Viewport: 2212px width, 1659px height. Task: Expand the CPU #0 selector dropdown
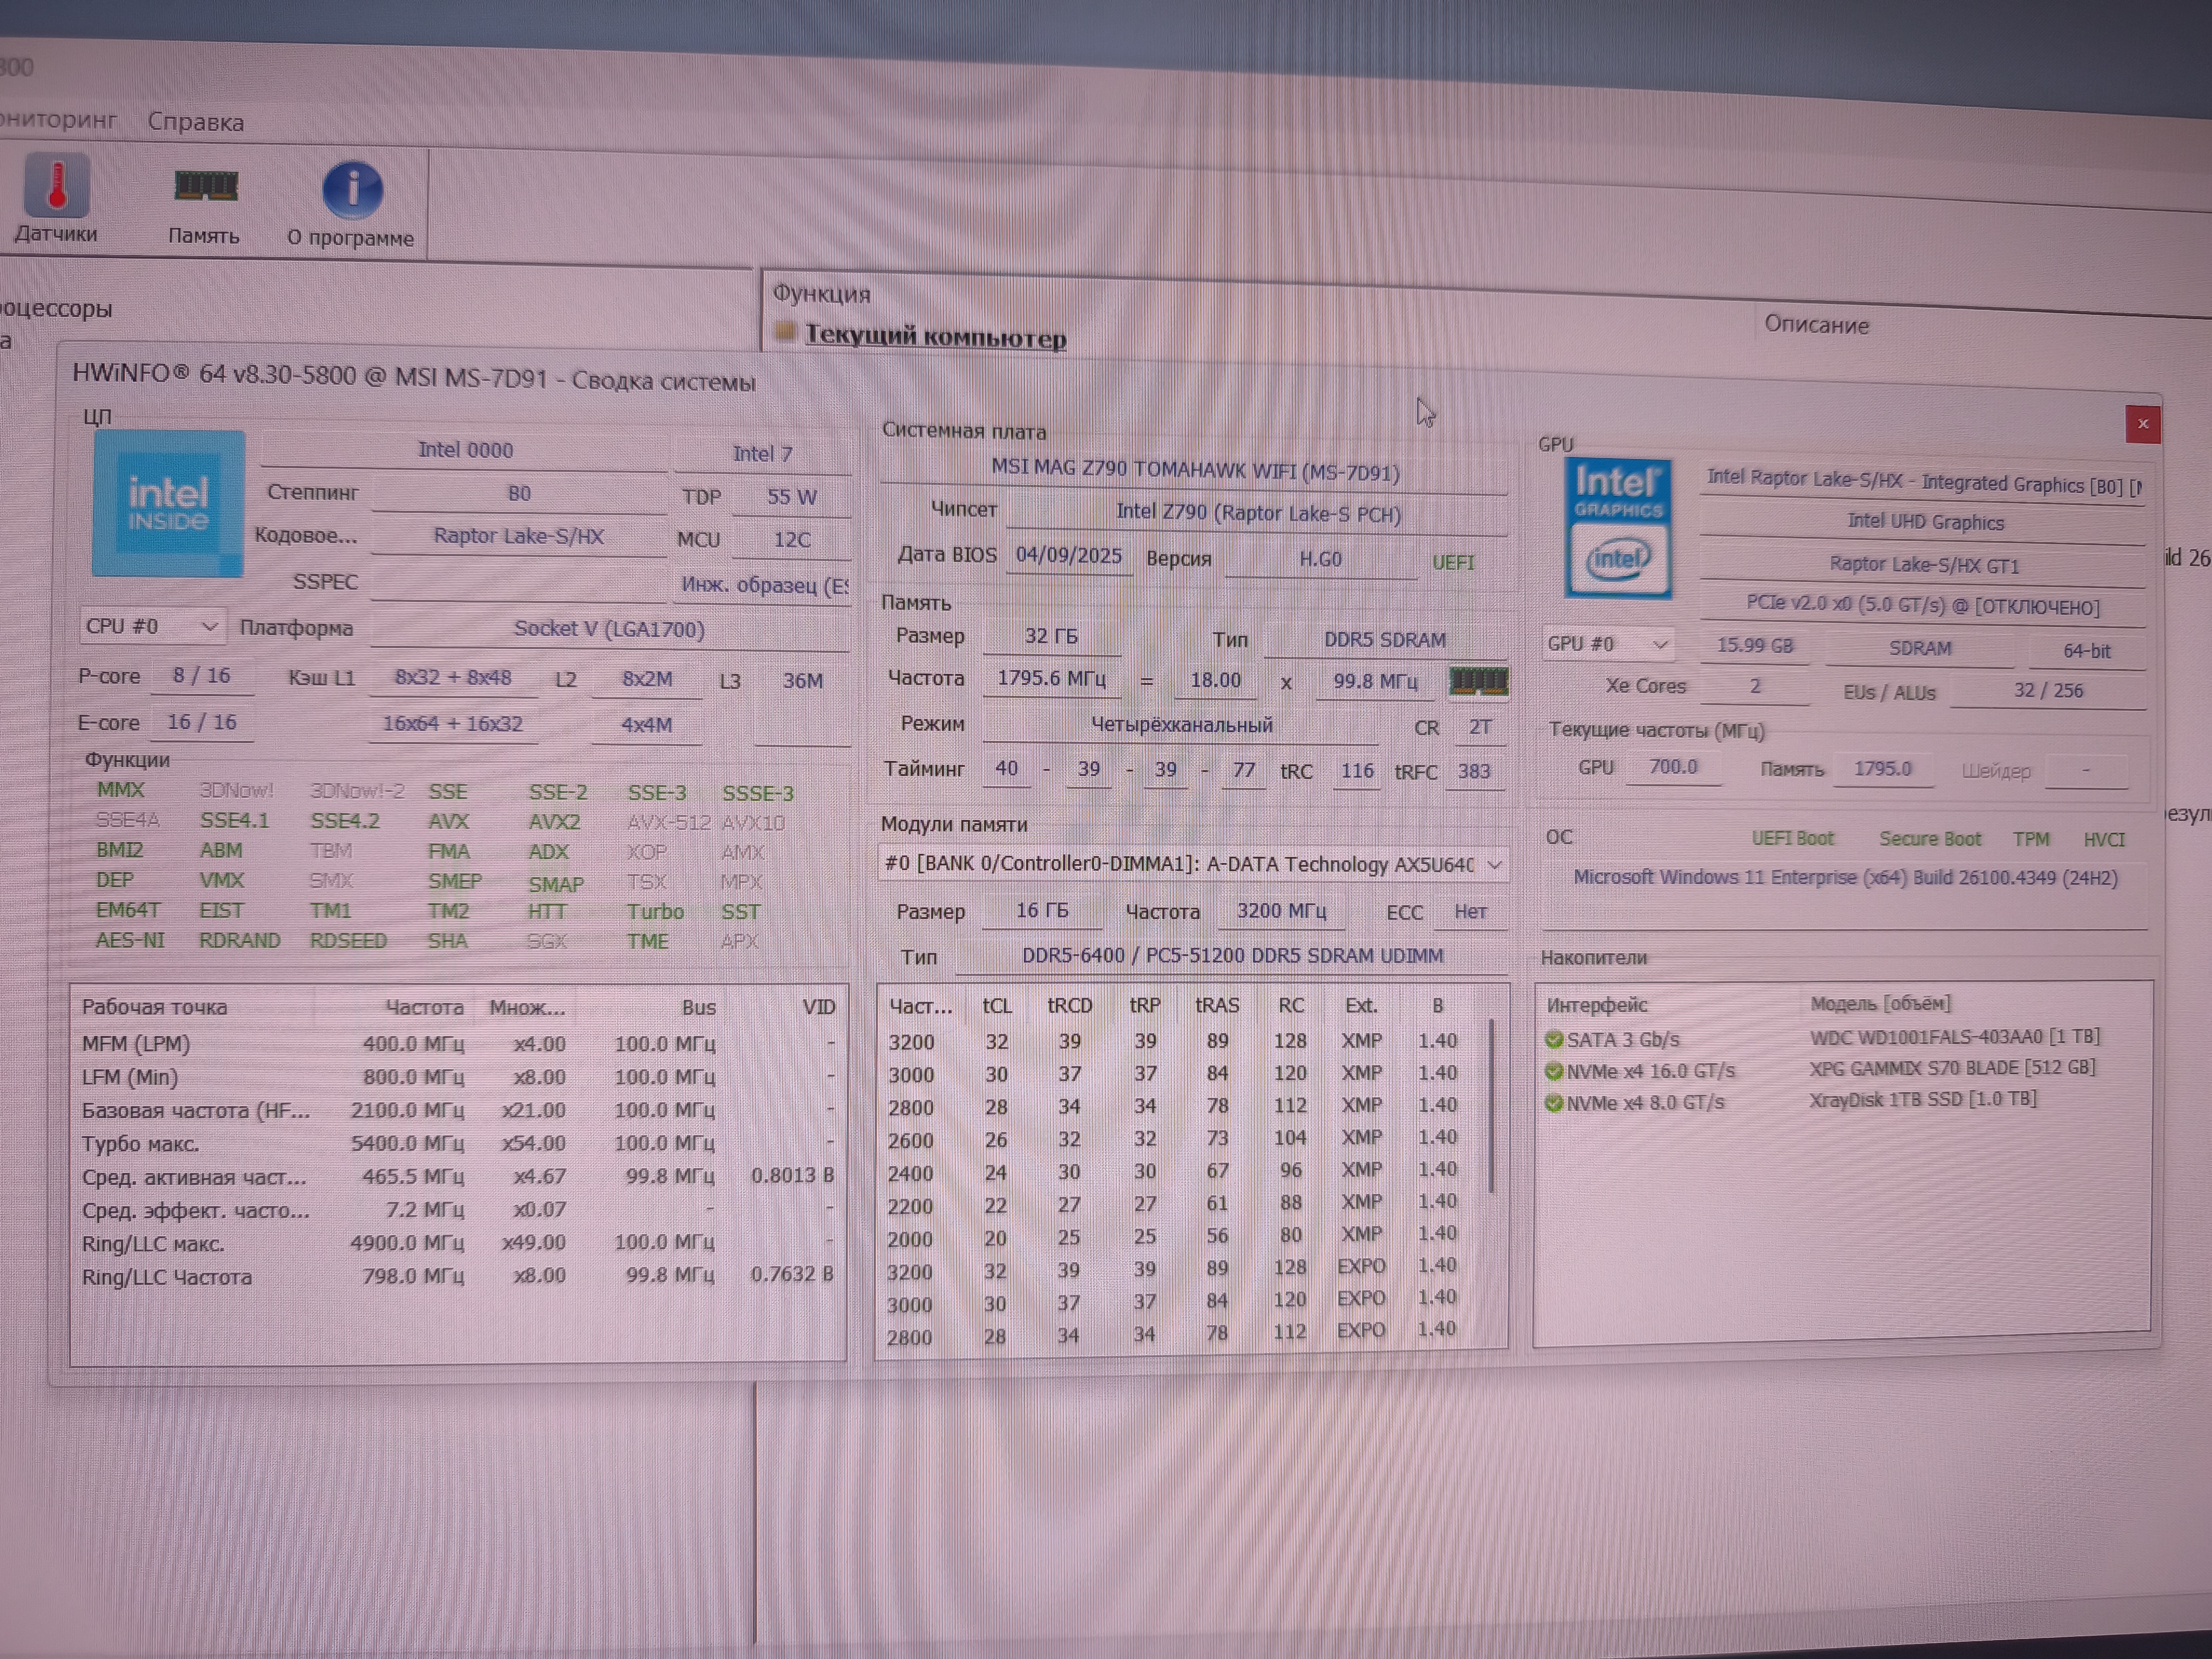[x=209, y=627]
